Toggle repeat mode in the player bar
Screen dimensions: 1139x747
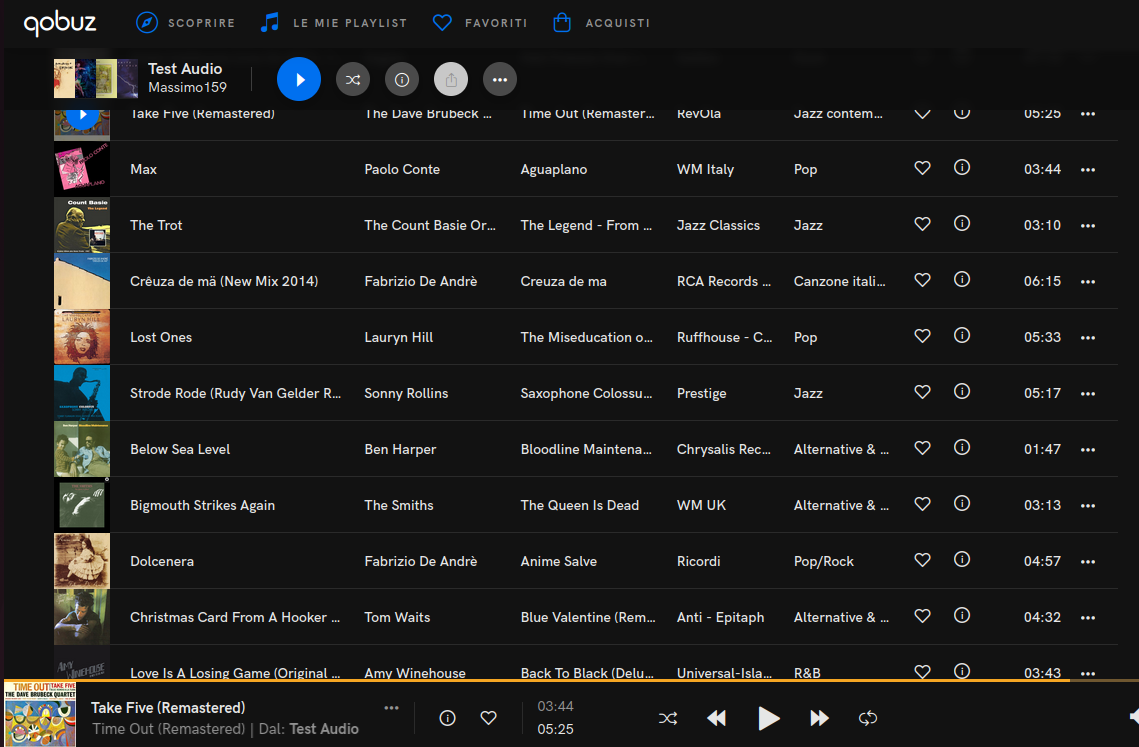point(868,718)
